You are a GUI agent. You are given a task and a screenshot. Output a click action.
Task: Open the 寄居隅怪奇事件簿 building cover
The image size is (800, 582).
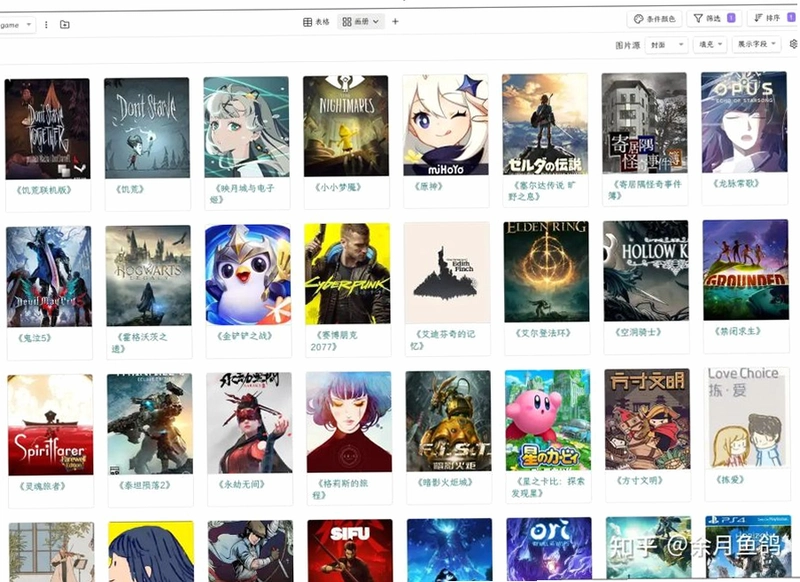(x=644, y=123)
